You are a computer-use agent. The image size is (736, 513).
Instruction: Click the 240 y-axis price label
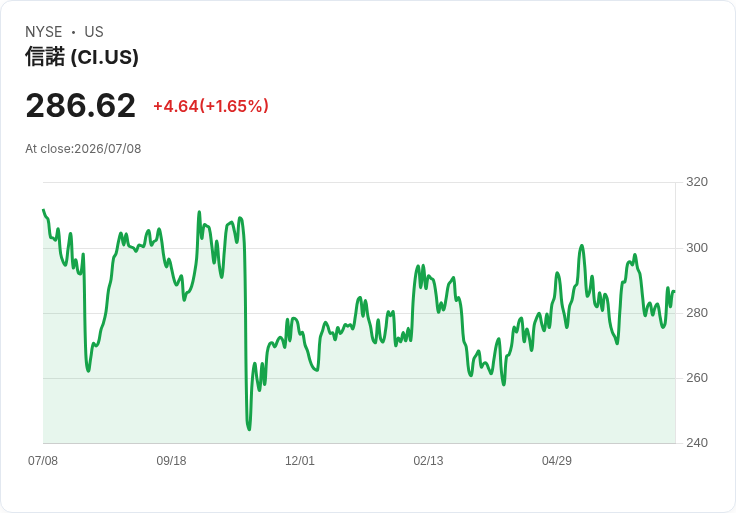point(697,443)
